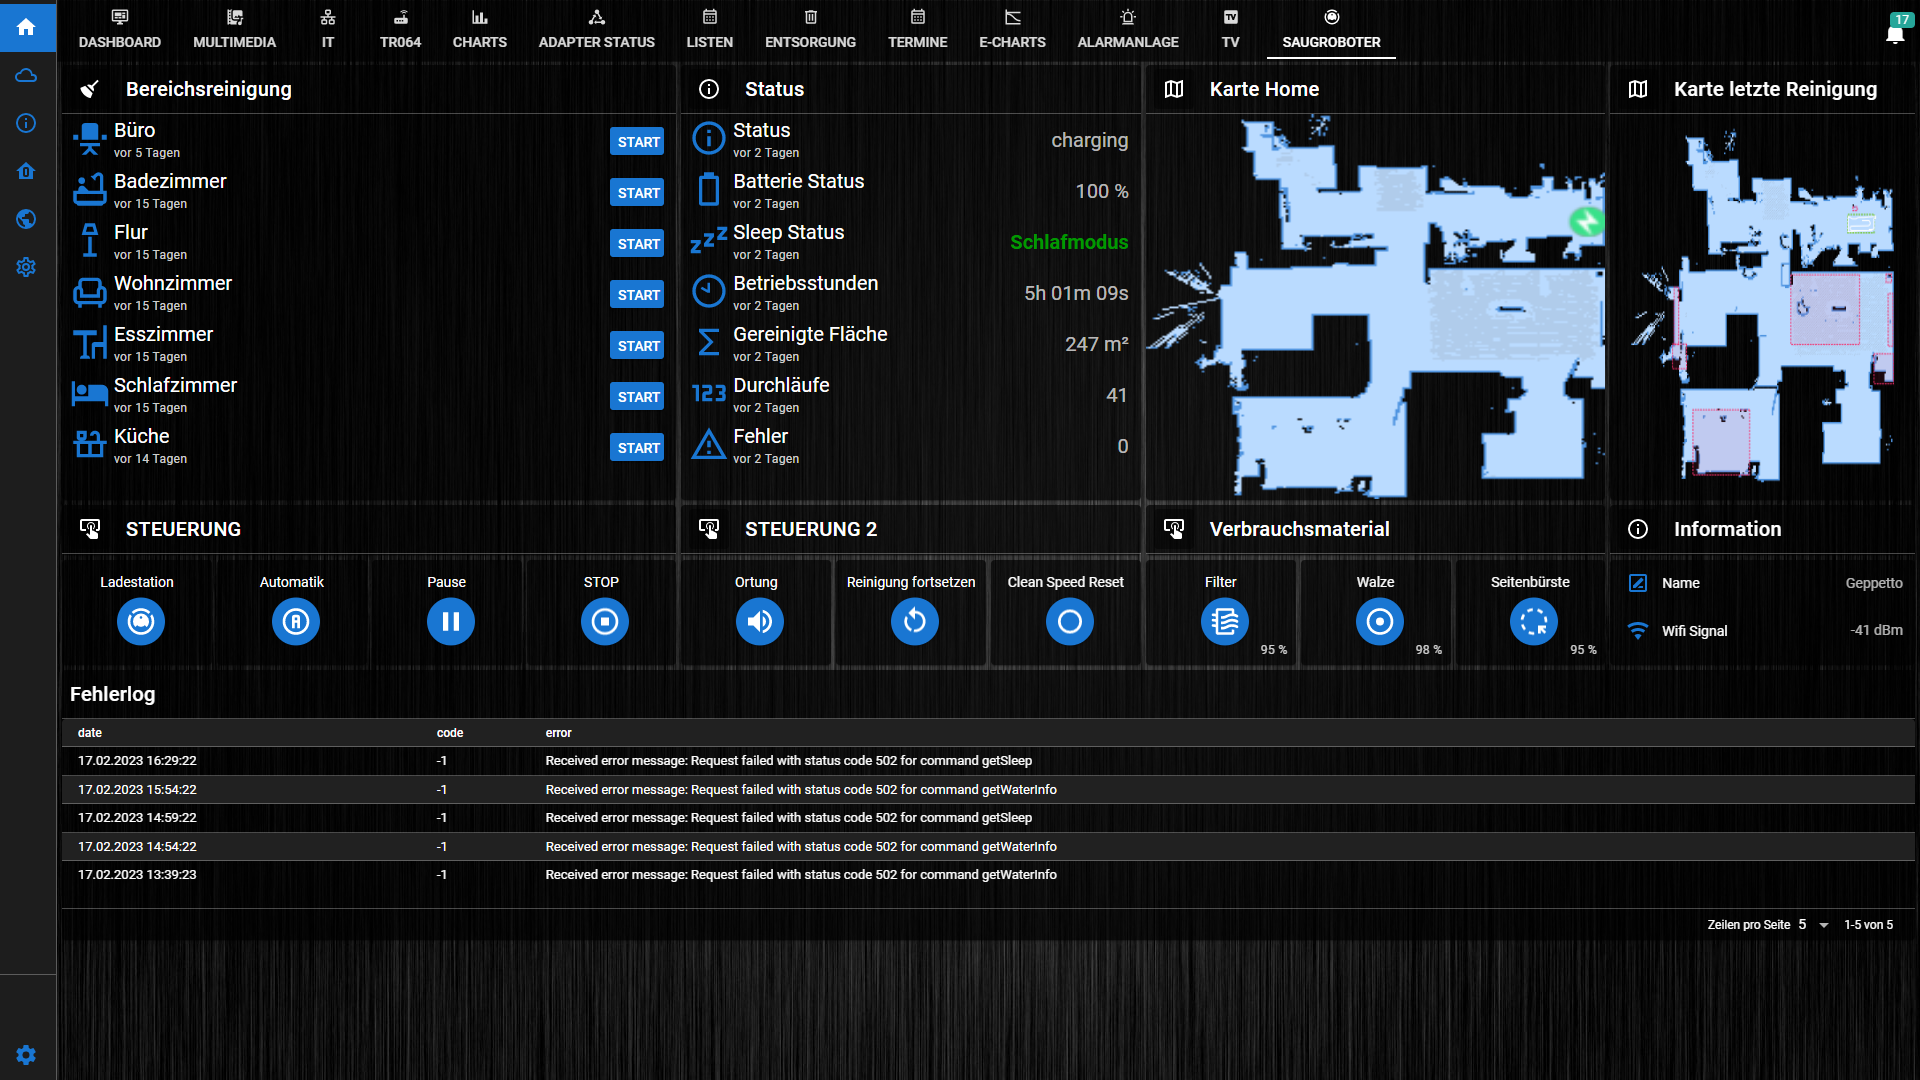
Task: Click the Ladestation return-to-dock icon
Action: 141,622
